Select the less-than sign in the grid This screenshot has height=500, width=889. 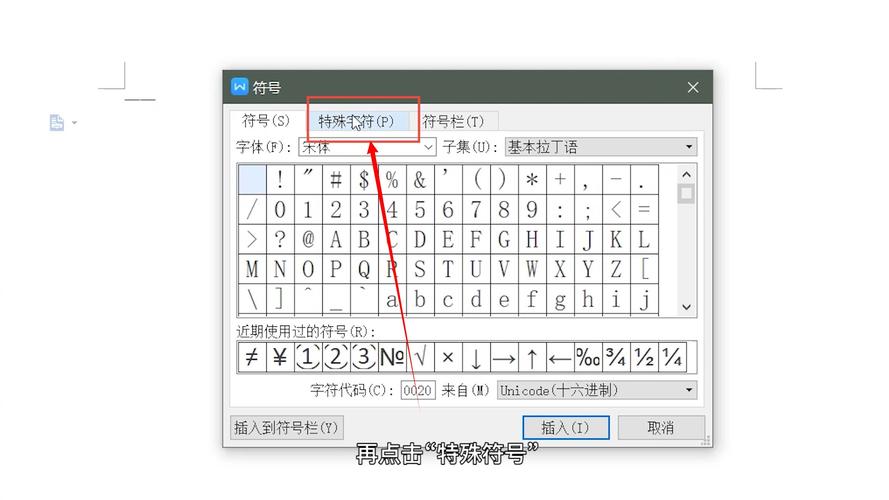(616, 210)
